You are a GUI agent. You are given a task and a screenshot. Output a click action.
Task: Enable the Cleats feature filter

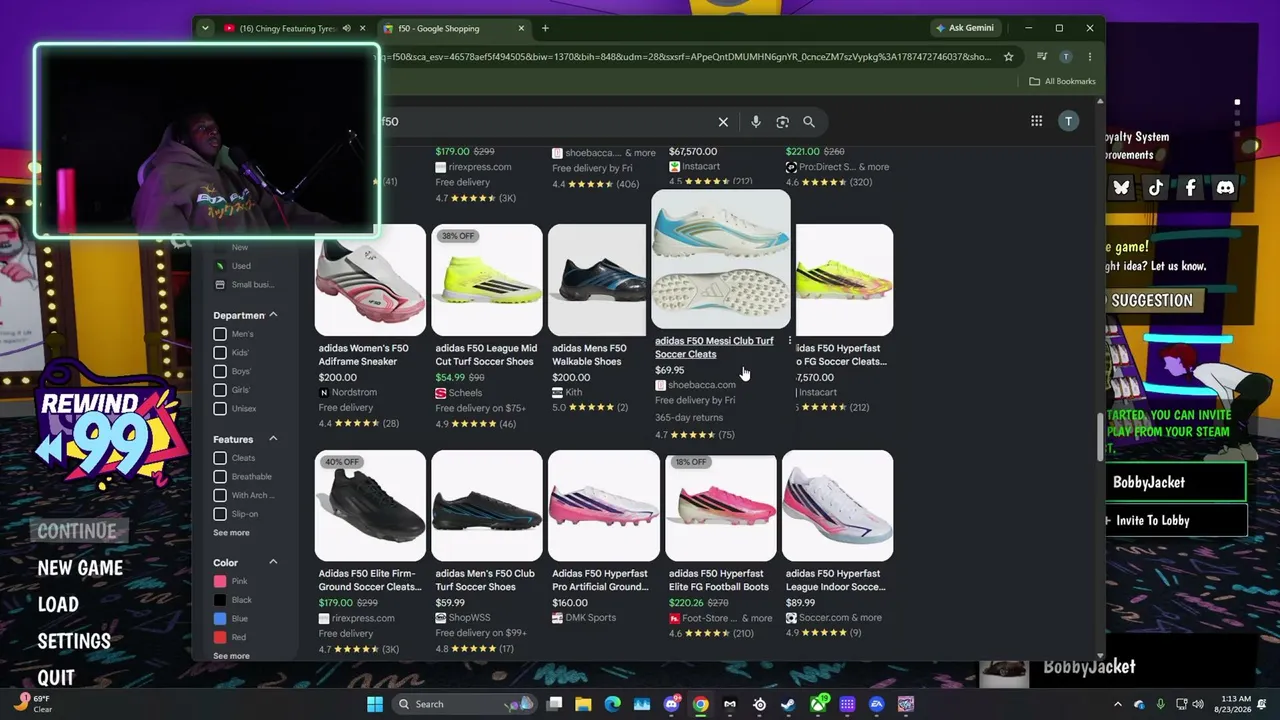[220, 458]
